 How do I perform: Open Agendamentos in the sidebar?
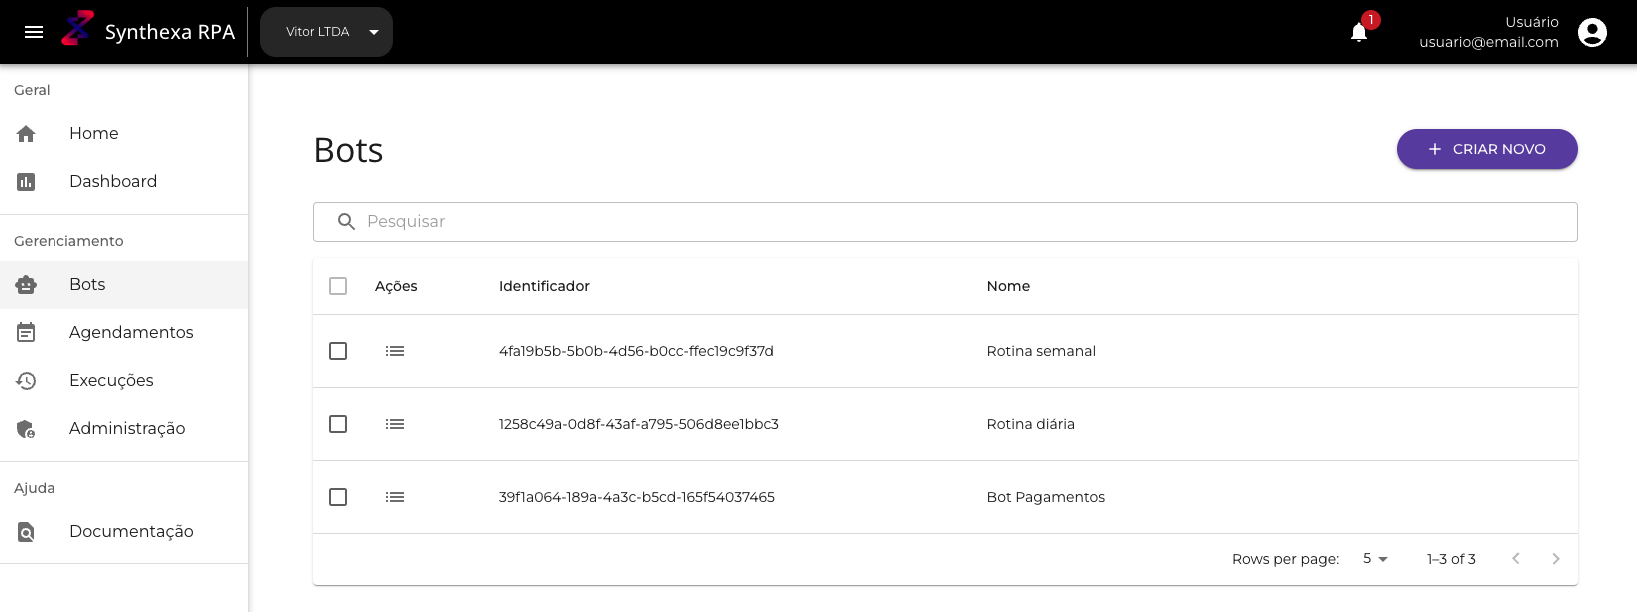(x=124, y=332)
